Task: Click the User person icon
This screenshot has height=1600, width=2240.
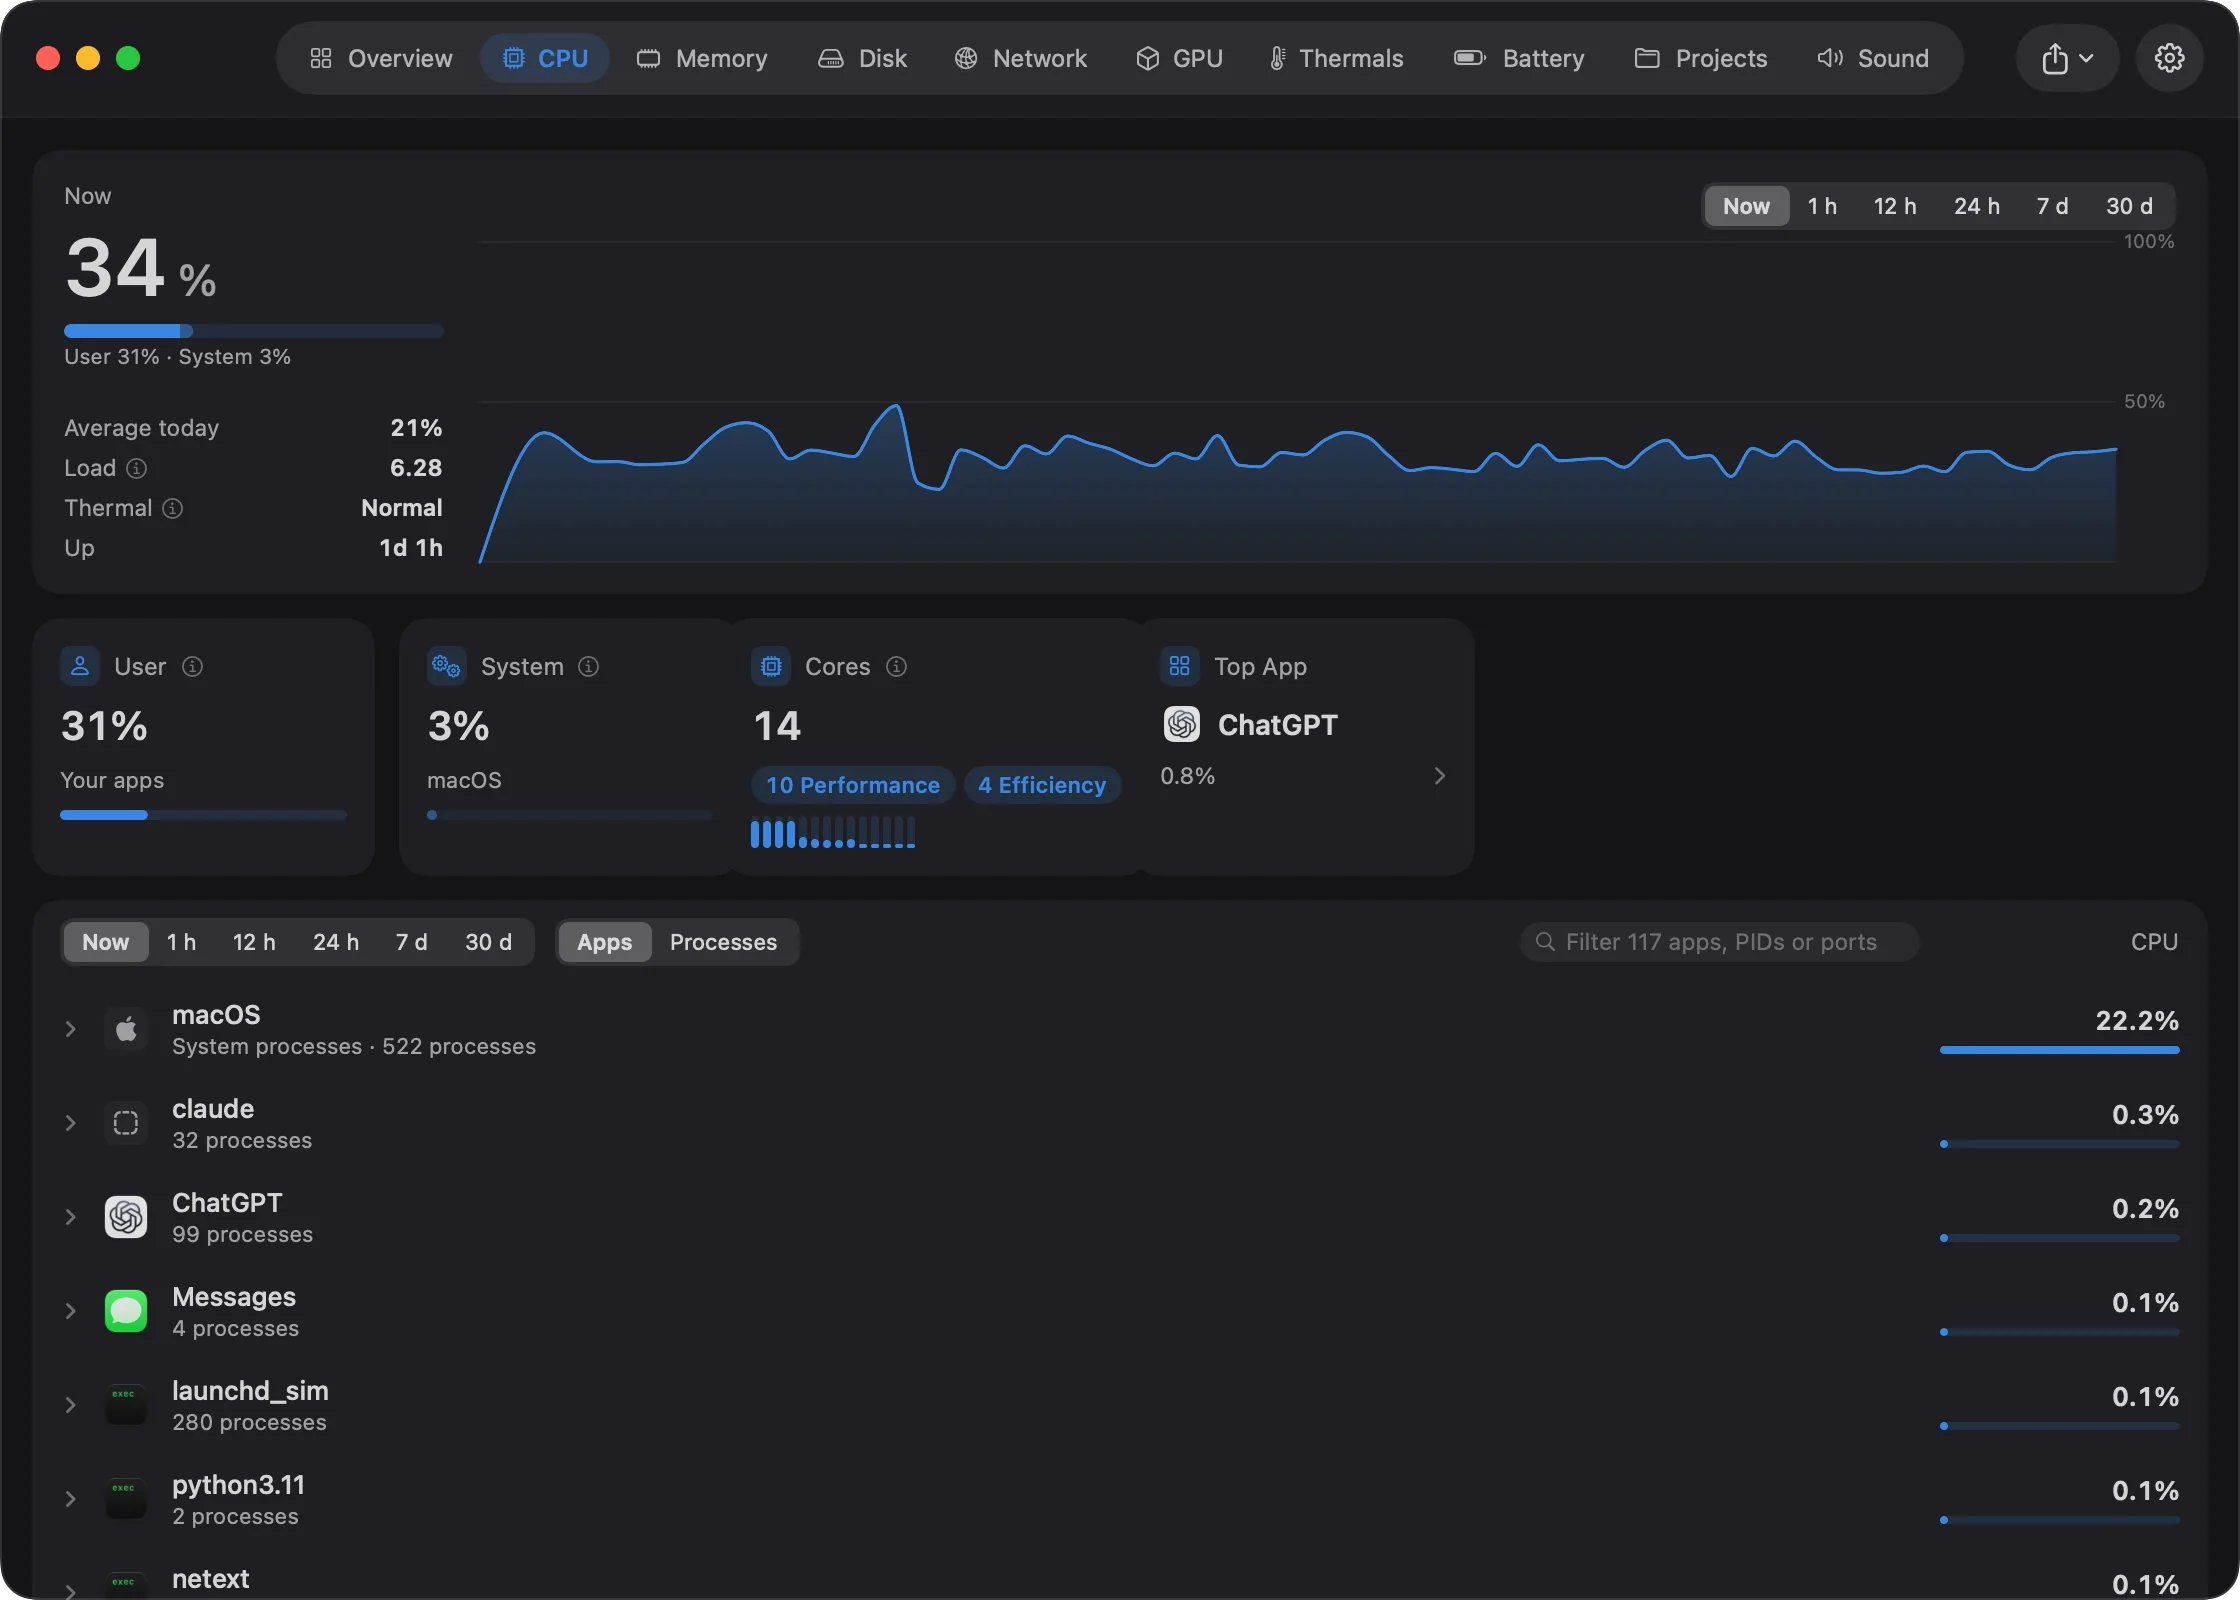Action: coord(80,666)
